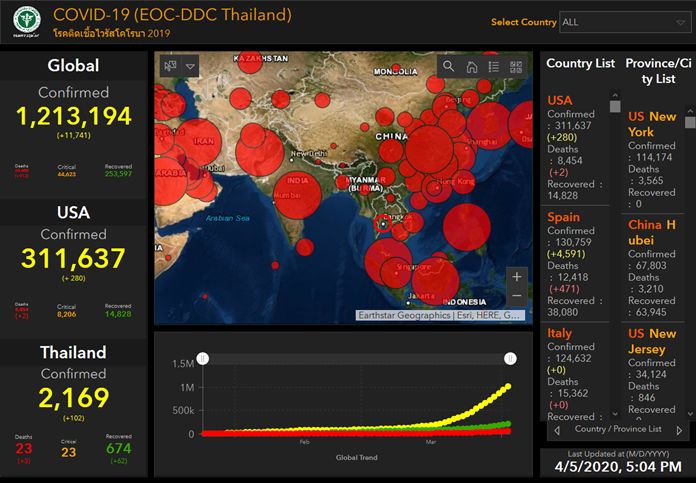Activate the map selection tool

[170, 66]
